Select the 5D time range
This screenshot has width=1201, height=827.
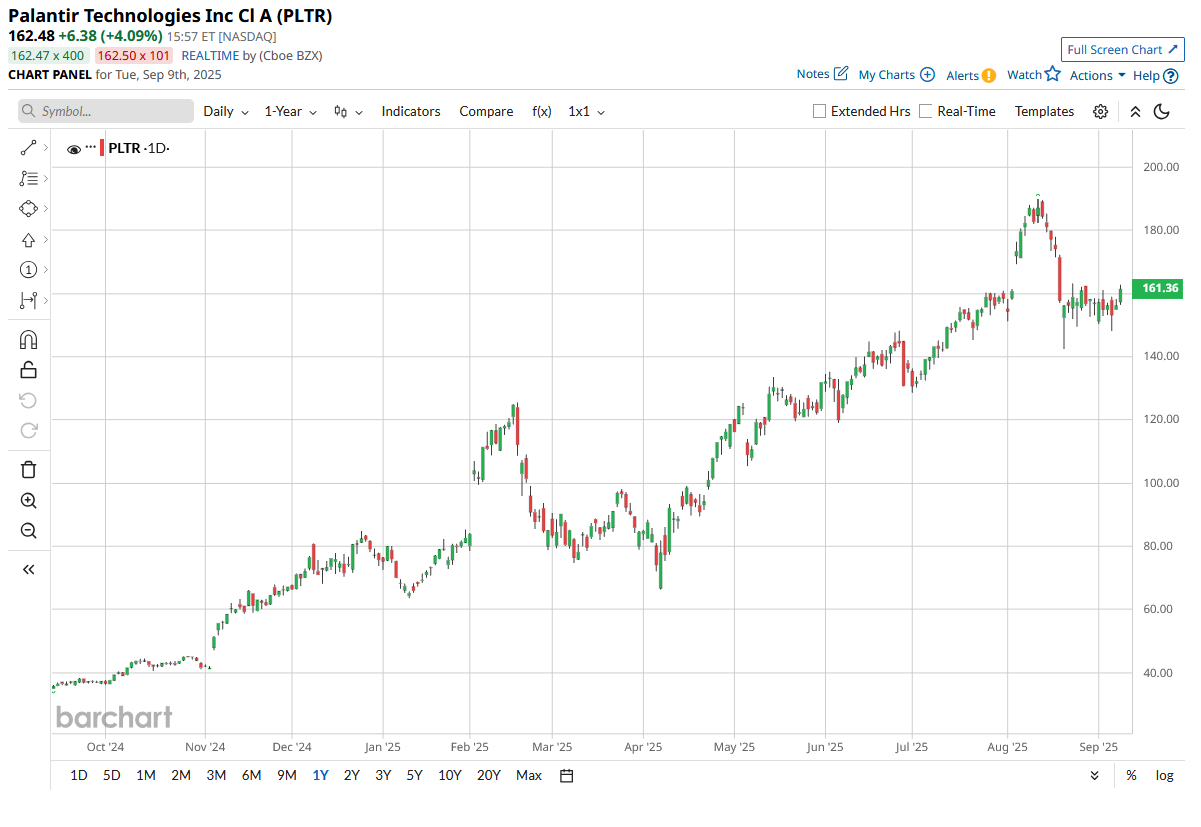(112, 775)
